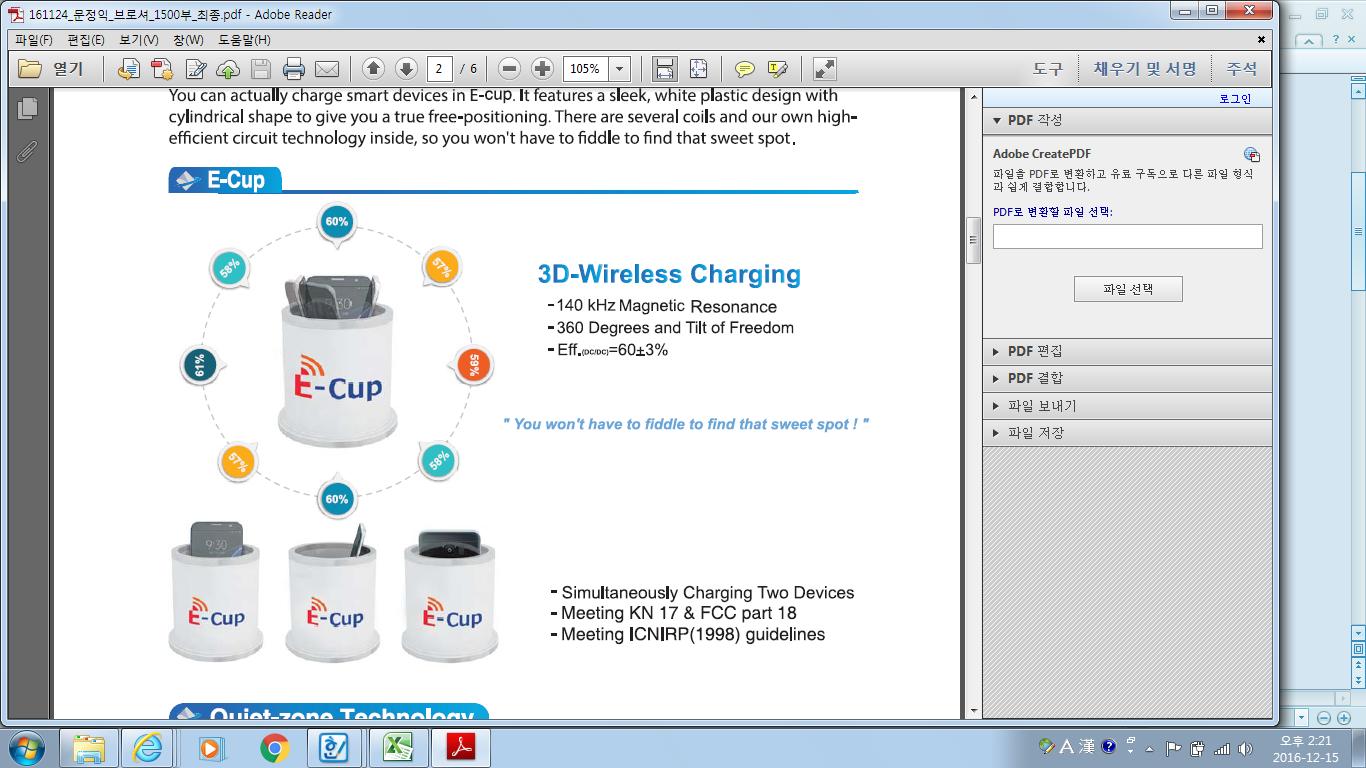
Task: Open Google Chrome from taskbar
Action: click(x=274, y=748)
